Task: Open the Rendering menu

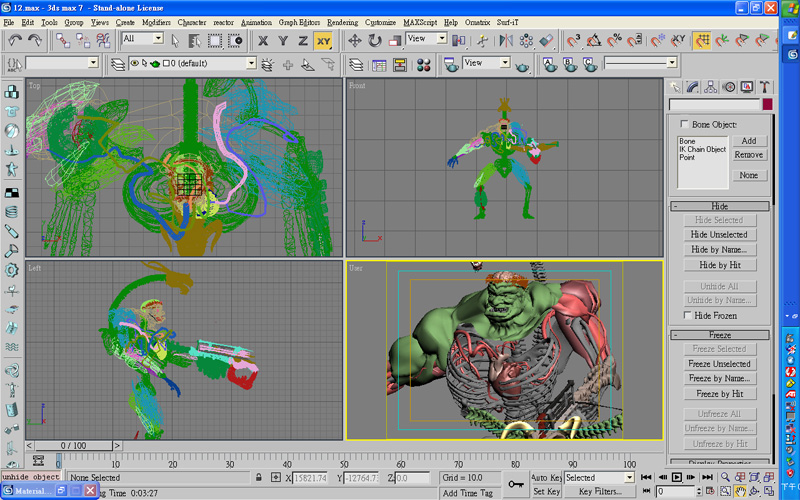Action: (342, 22)
